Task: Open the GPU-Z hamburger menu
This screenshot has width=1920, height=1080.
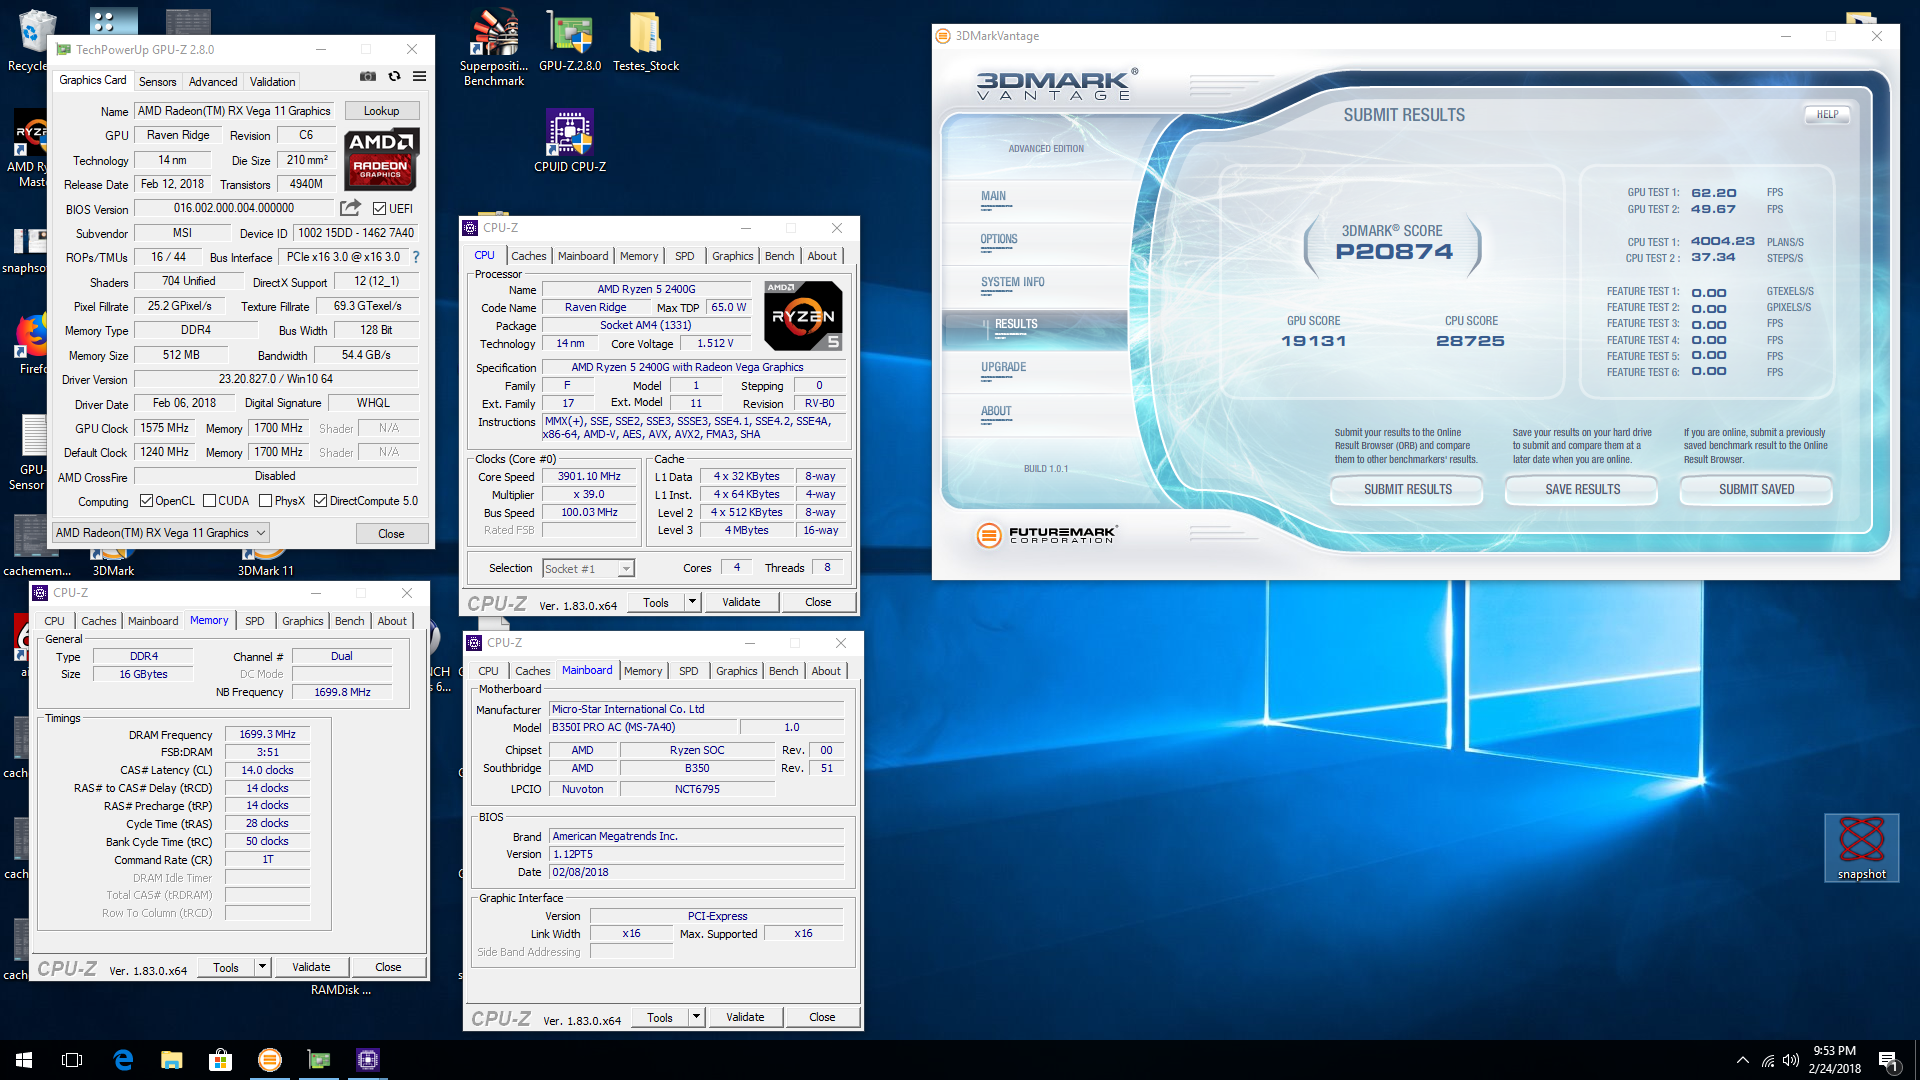Action: tap(420, 77)
